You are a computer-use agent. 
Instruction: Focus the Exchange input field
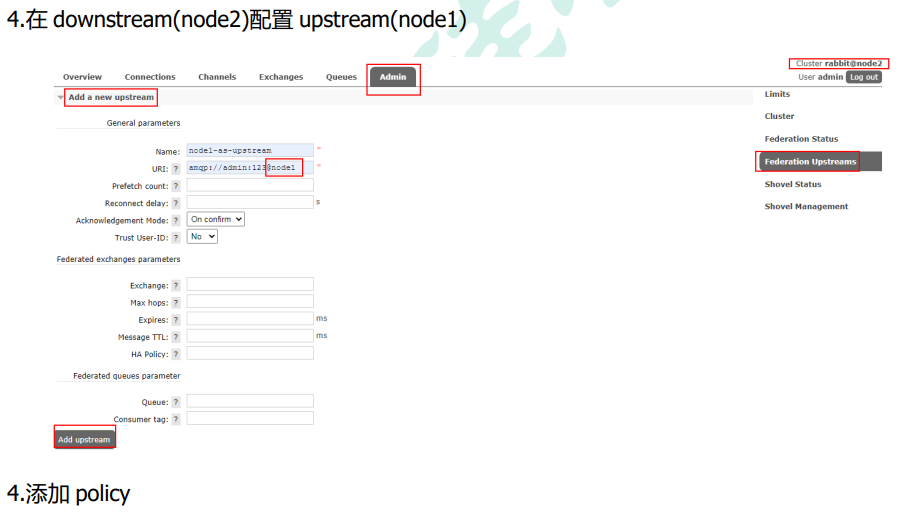coord(250,284)
